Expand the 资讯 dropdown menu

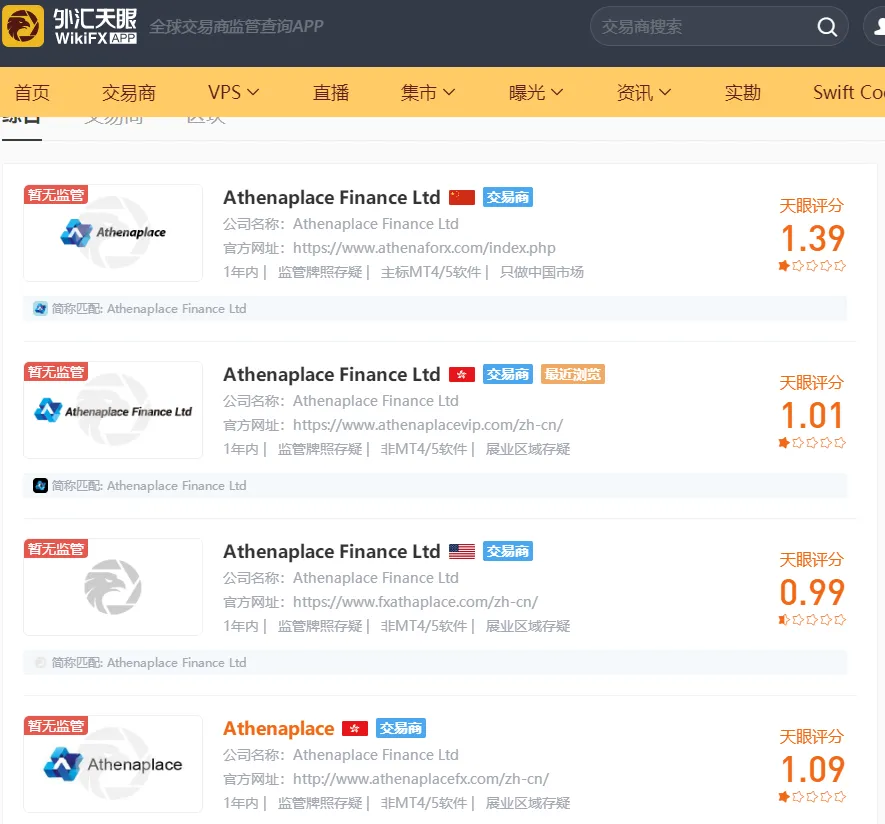coord(643,93)
